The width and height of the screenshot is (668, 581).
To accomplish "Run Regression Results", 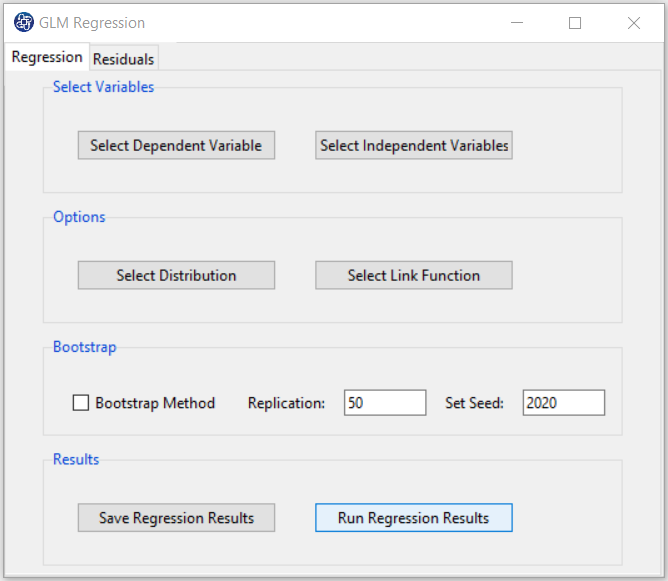I will click(x=414, y=518).
